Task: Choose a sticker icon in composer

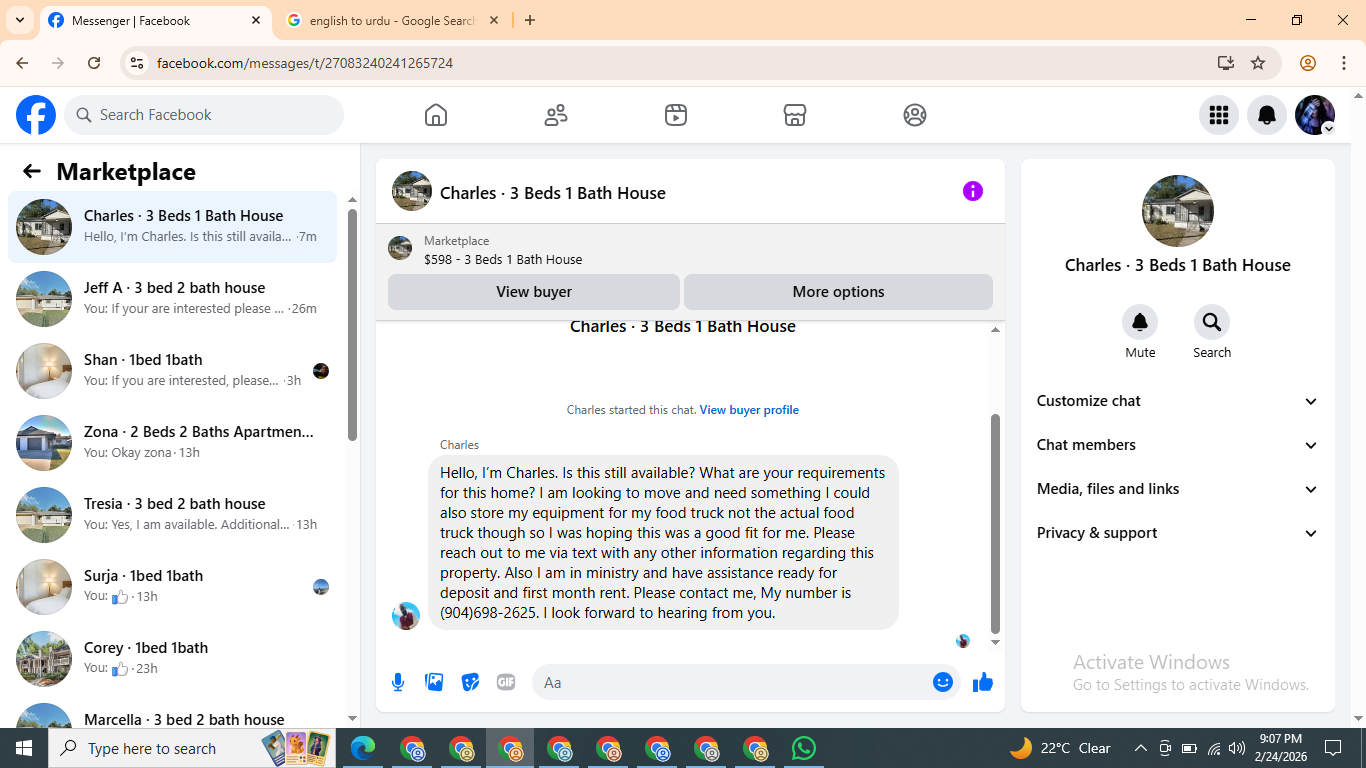Action: (470, 682)
